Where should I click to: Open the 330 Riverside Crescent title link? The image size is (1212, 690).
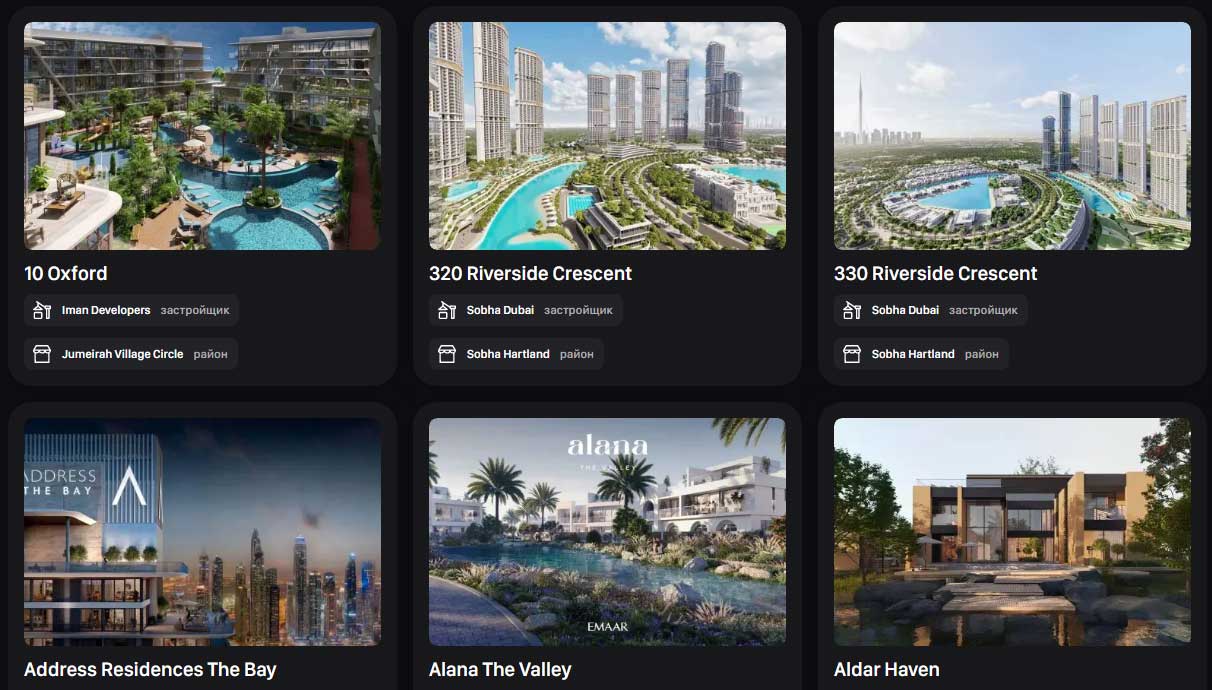point(936,273)
